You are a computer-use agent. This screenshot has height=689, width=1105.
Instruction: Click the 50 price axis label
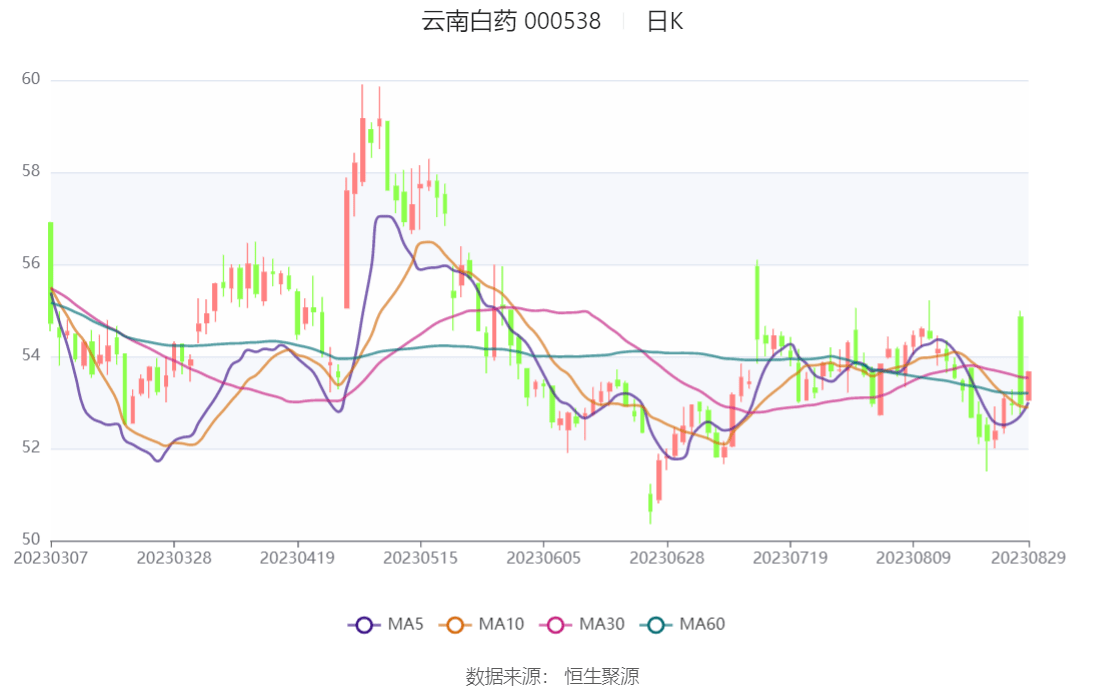[x=31, y=540]
